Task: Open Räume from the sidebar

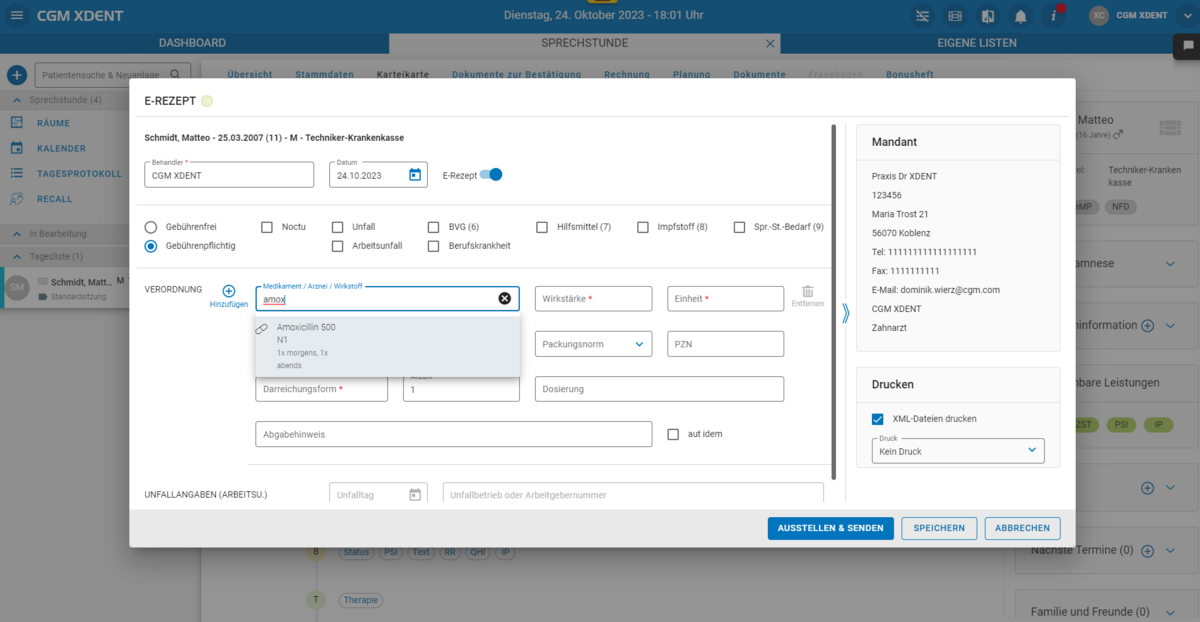Action: coord(54,122)
